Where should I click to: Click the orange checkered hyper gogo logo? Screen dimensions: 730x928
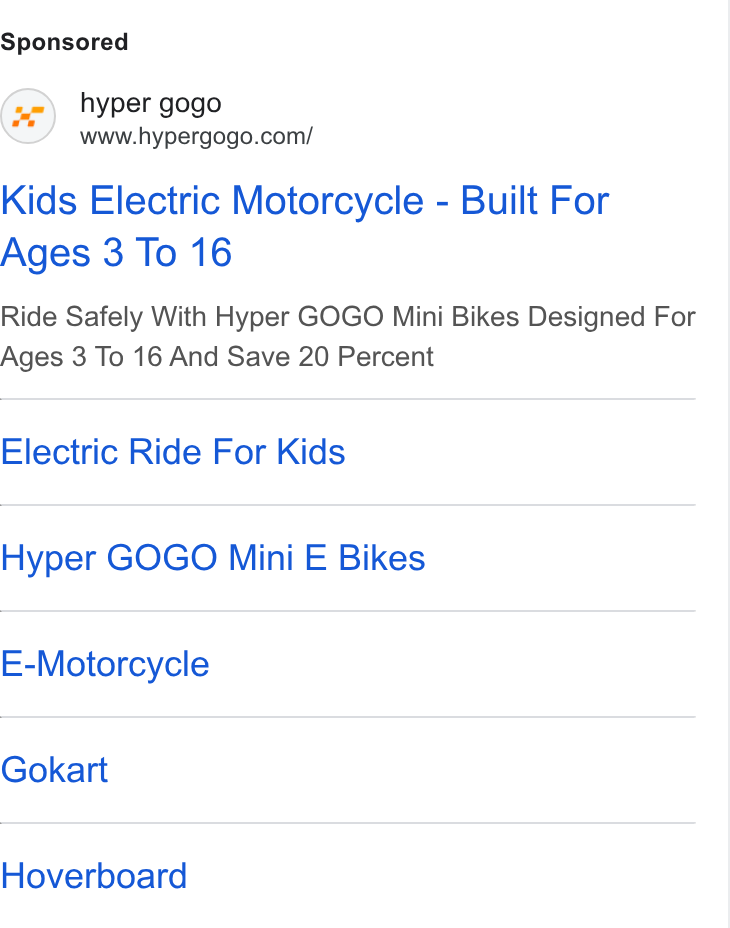28,116
